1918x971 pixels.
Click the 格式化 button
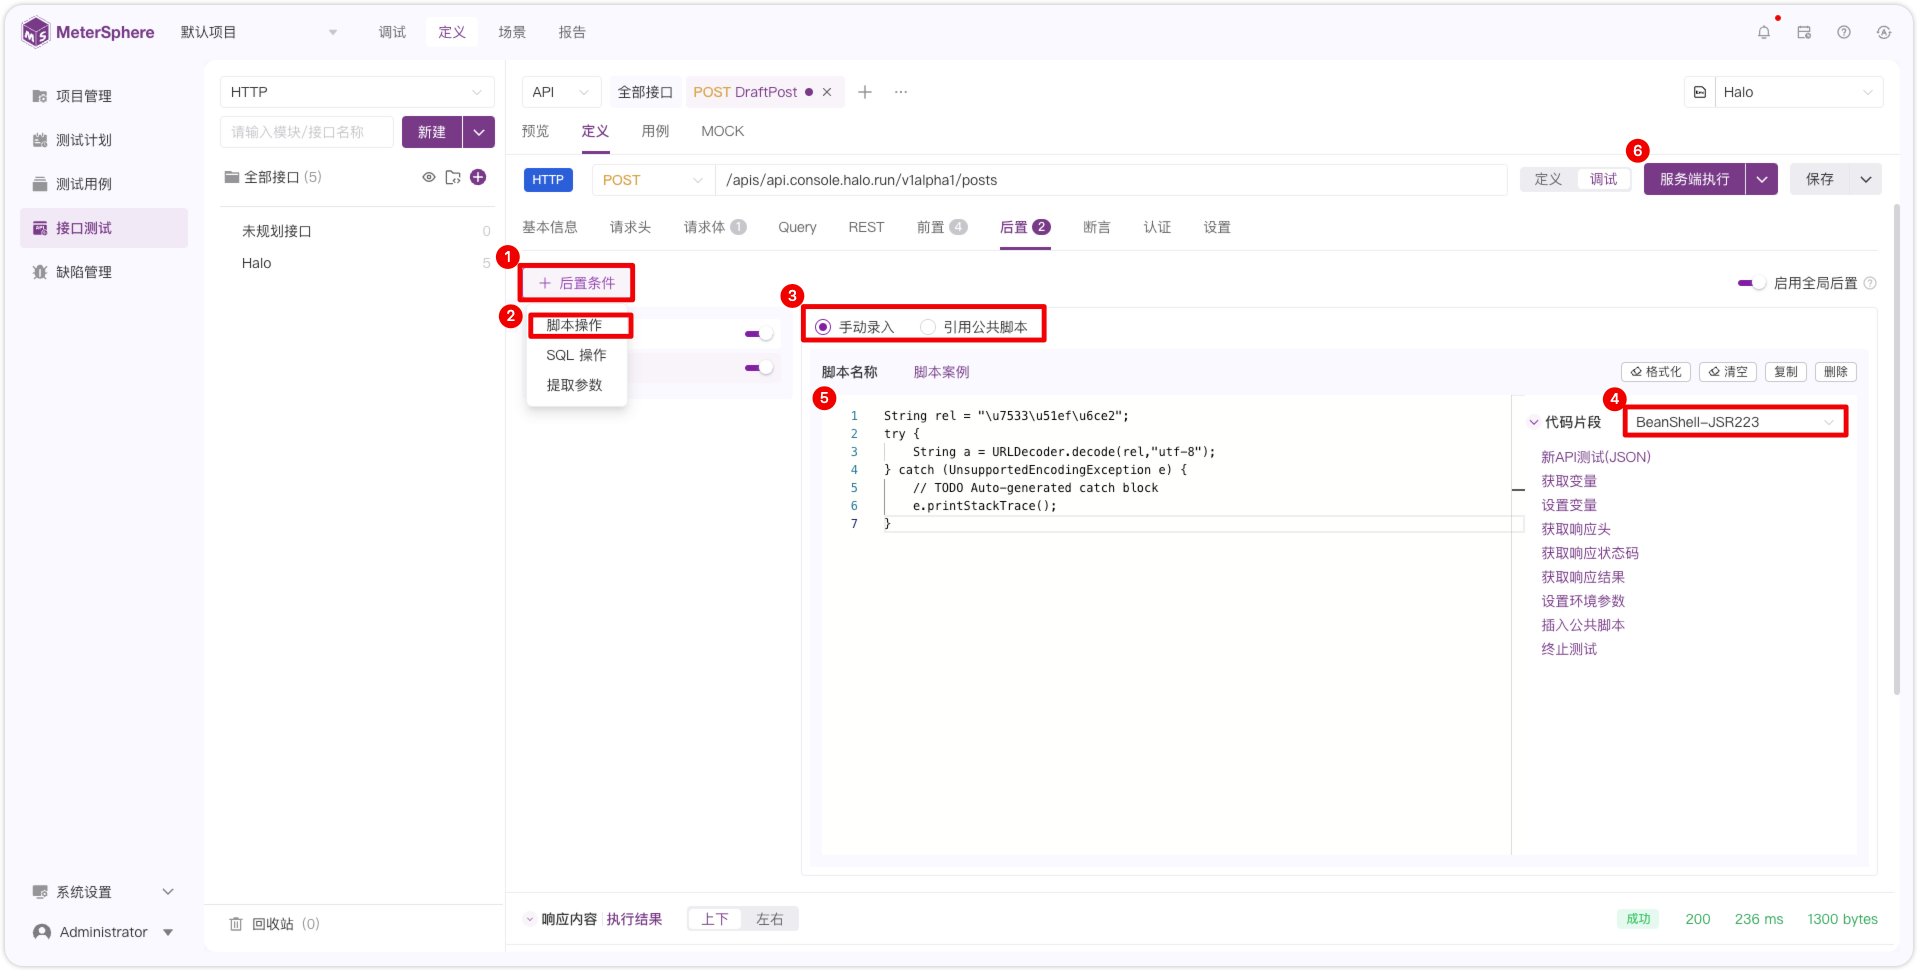1656,372
